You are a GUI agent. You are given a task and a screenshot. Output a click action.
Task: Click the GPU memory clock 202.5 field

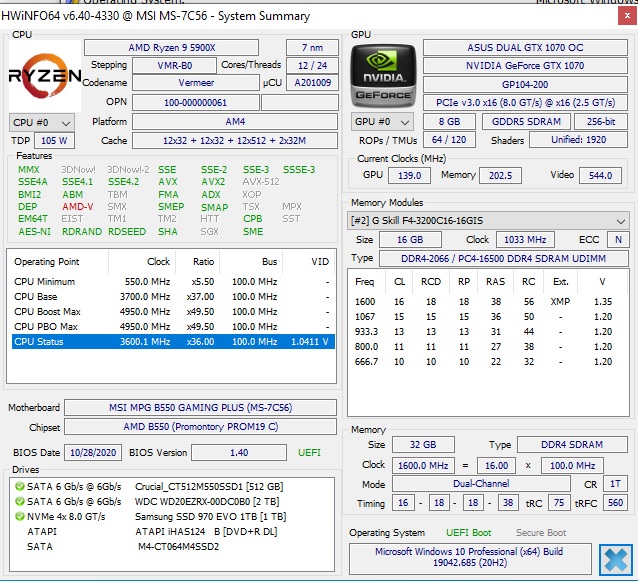[500, 175]
